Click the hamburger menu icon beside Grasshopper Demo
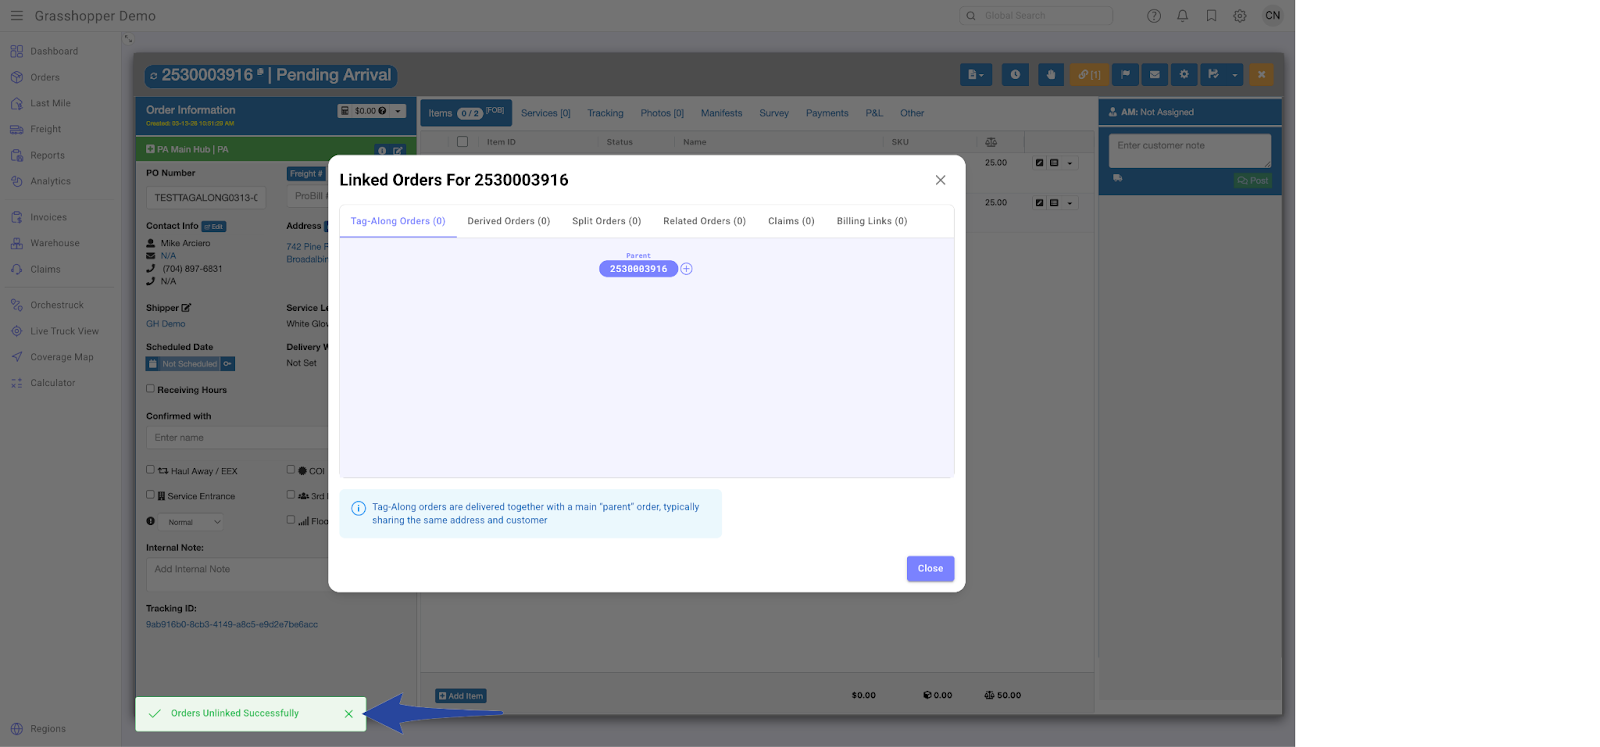 16,16
